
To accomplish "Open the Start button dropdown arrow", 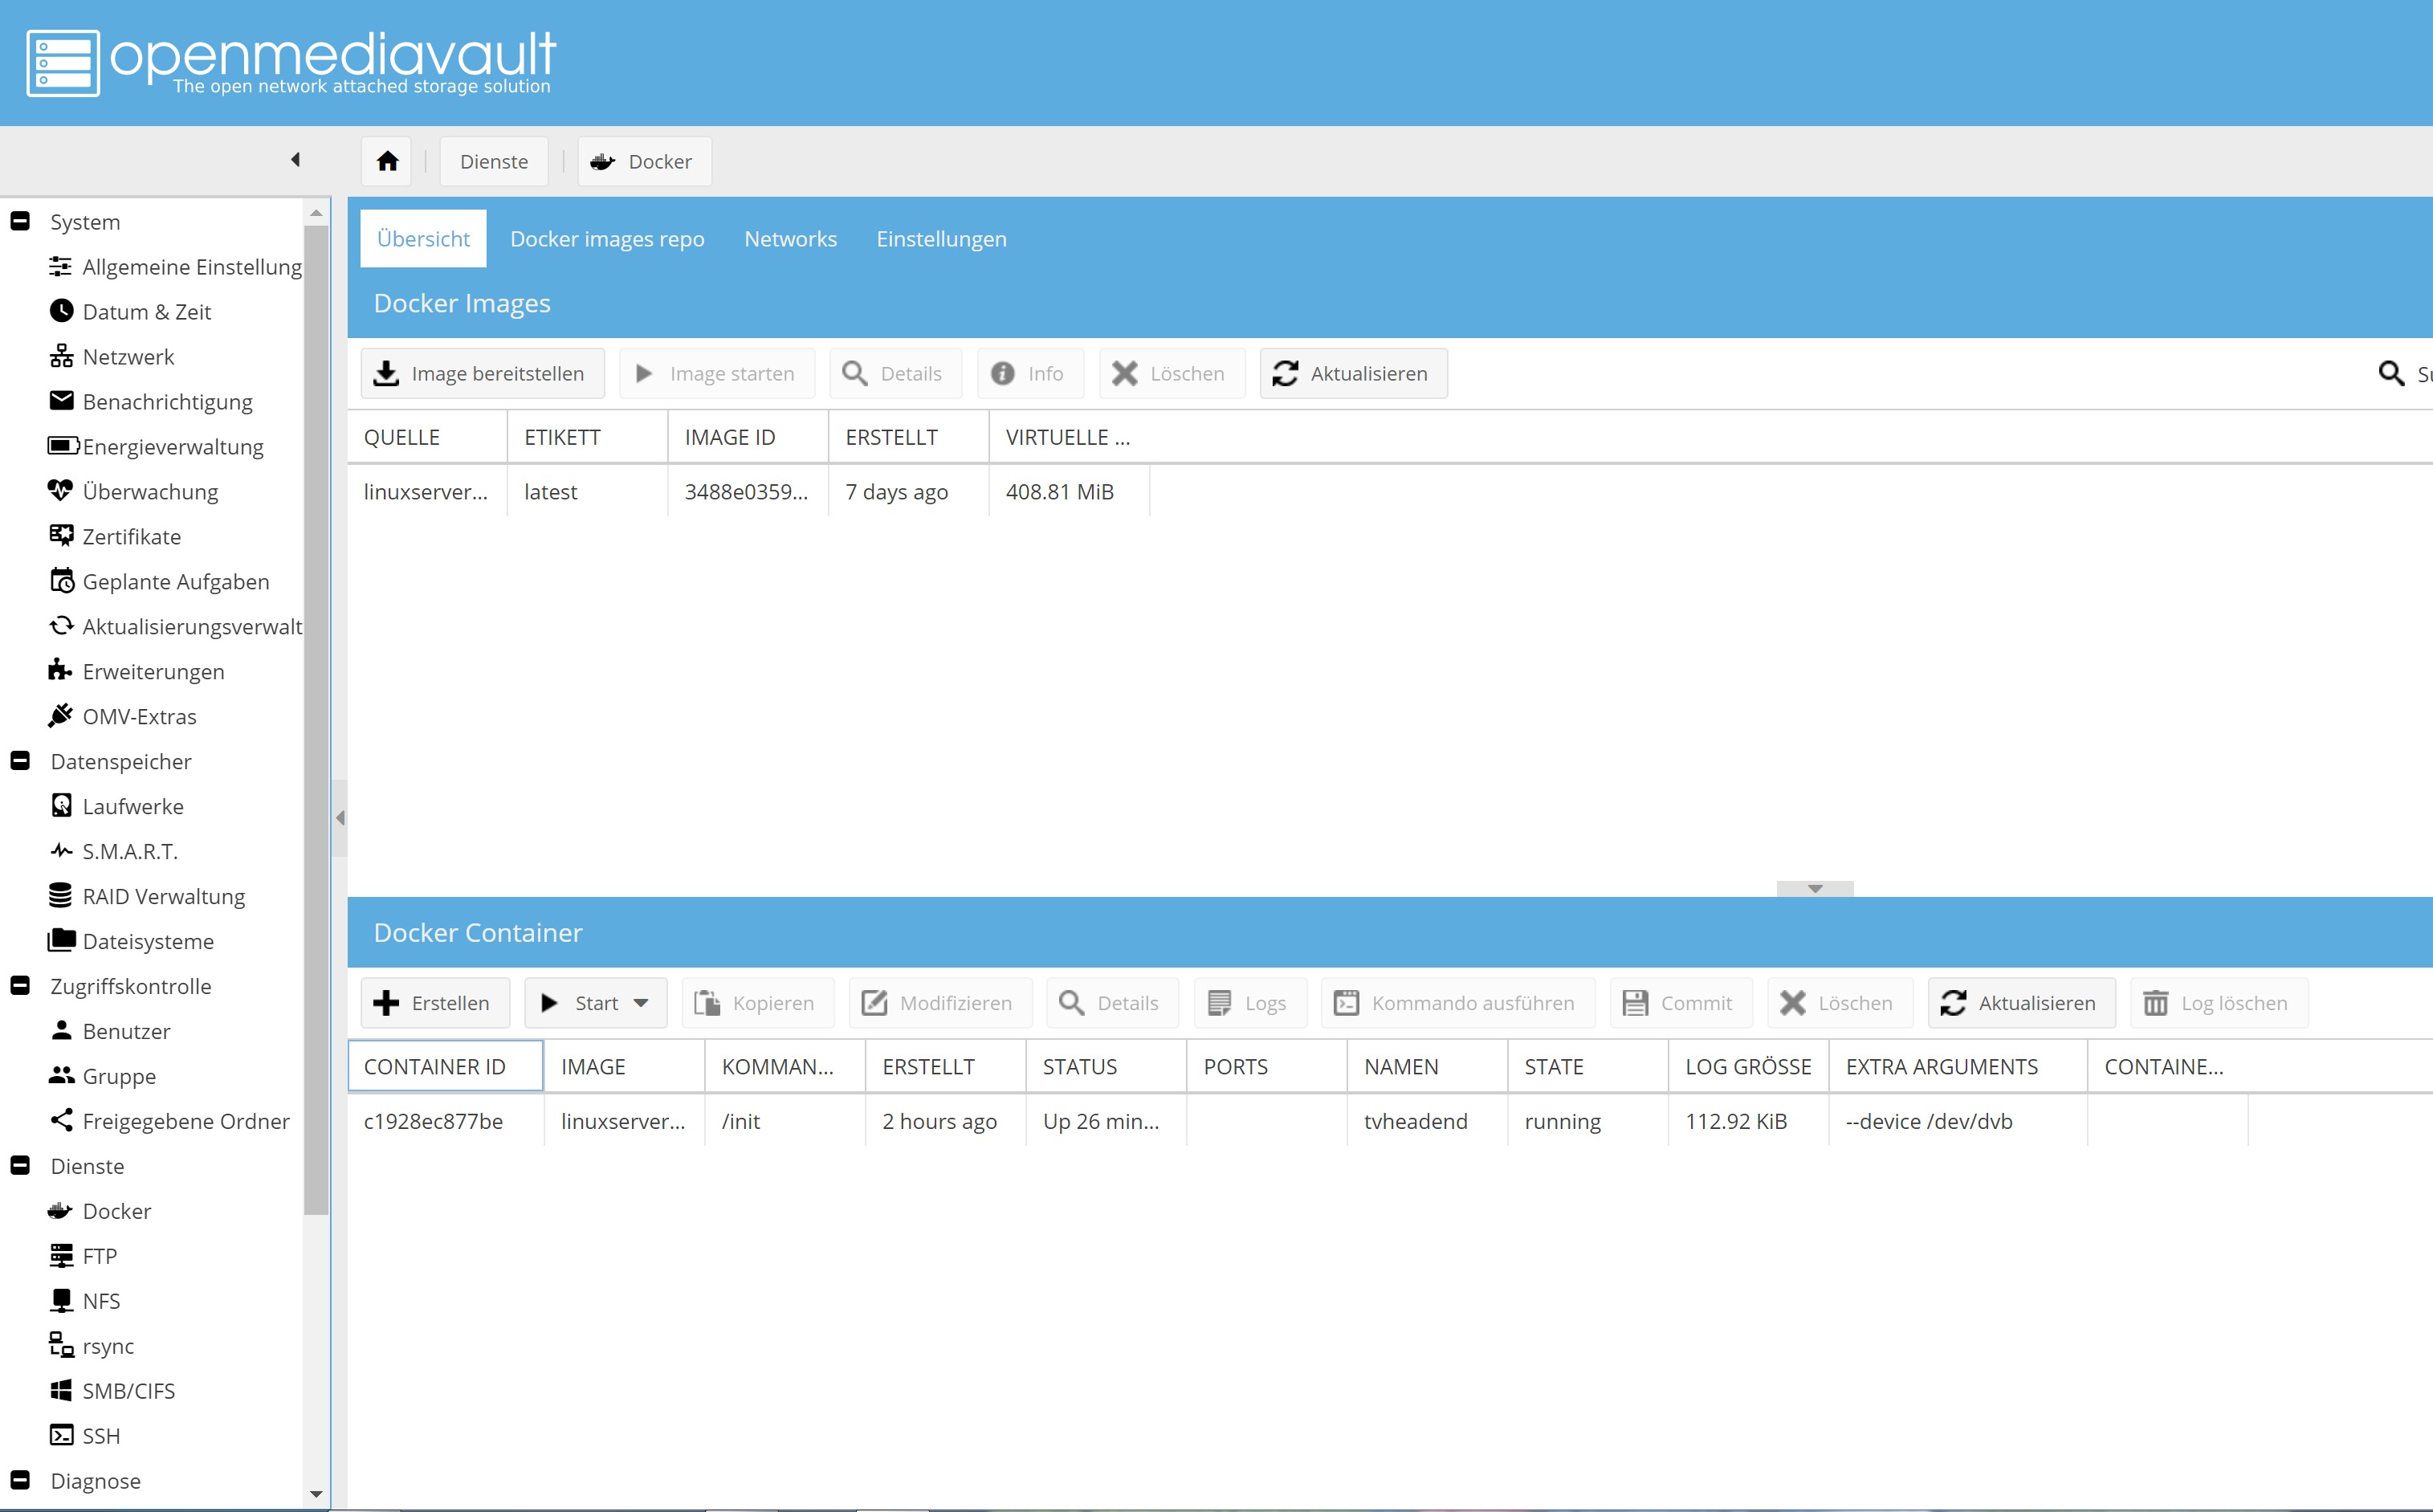I will click(x=641, y=1004).
